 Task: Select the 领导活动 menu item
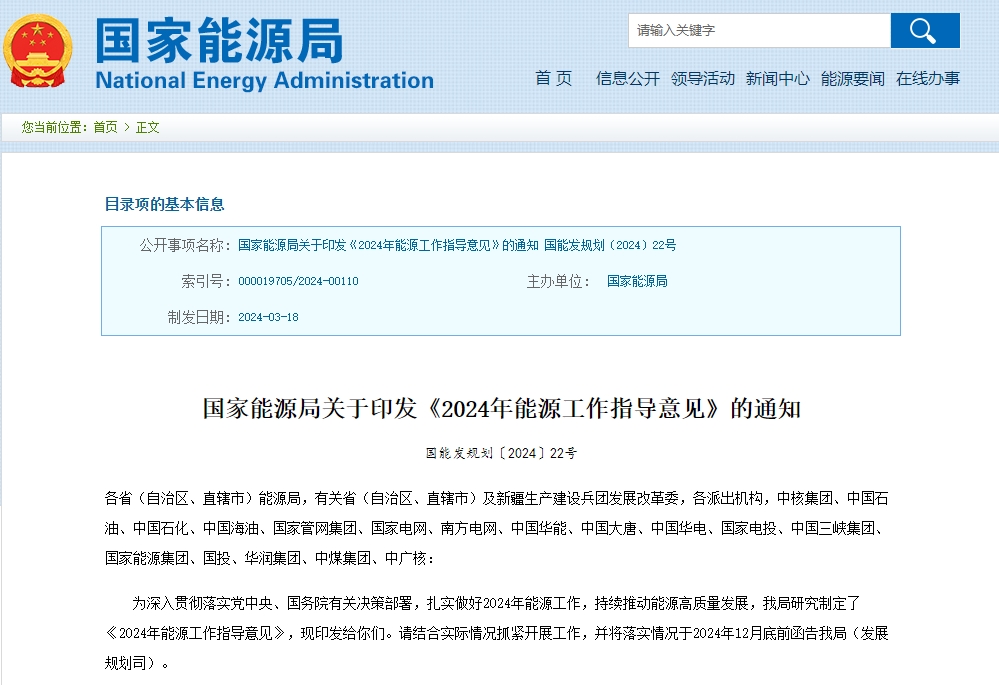(703, 80)
